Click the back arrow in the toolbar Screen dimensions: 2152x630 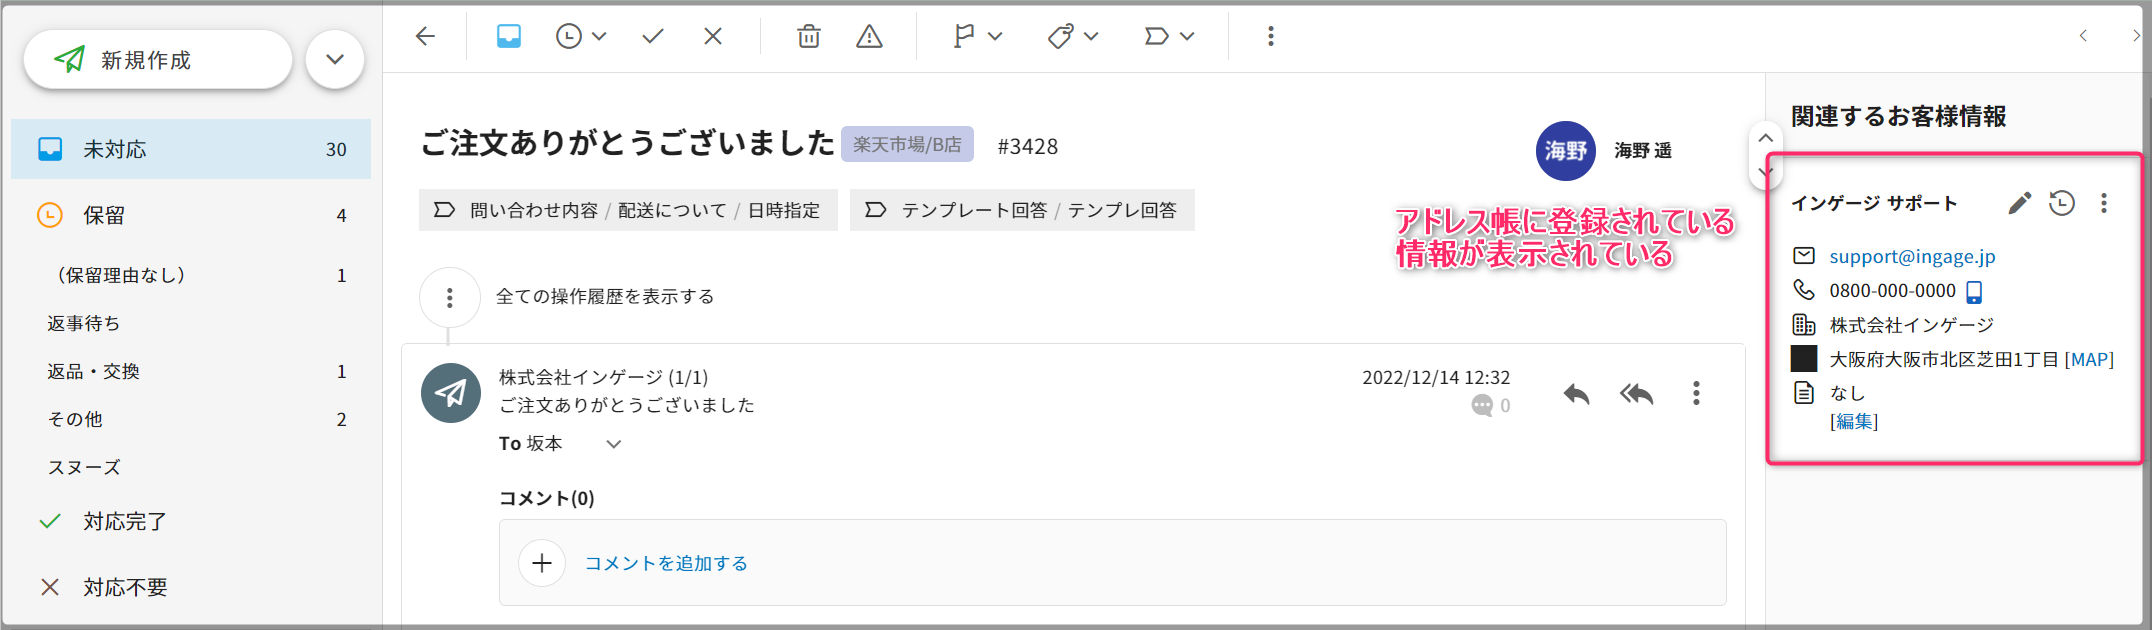point(425,37)
